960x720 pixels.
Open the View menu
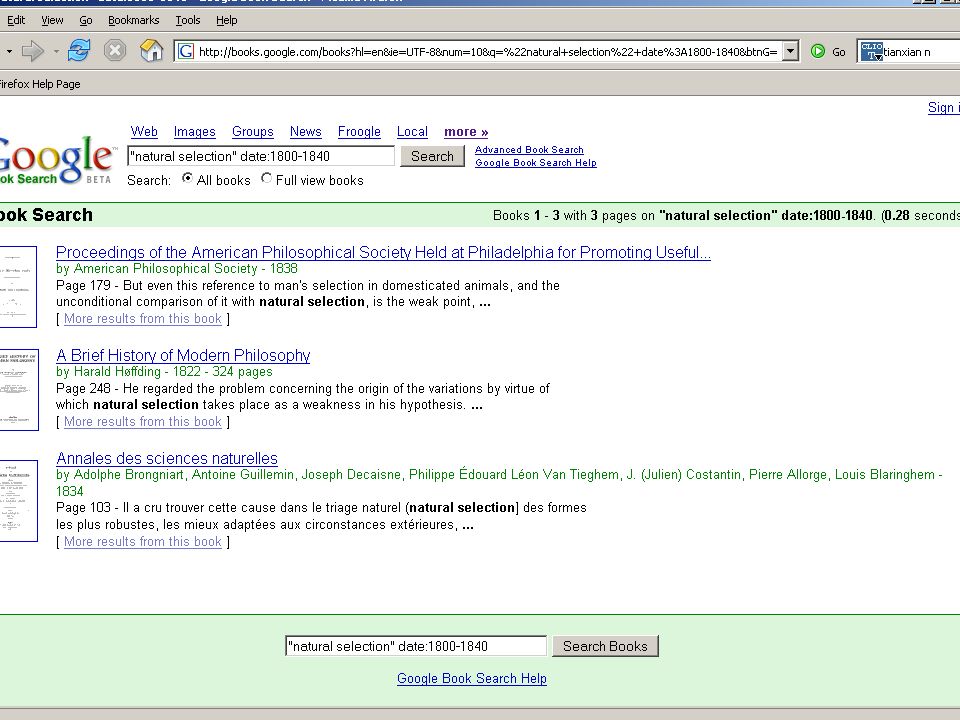[52, 20]
